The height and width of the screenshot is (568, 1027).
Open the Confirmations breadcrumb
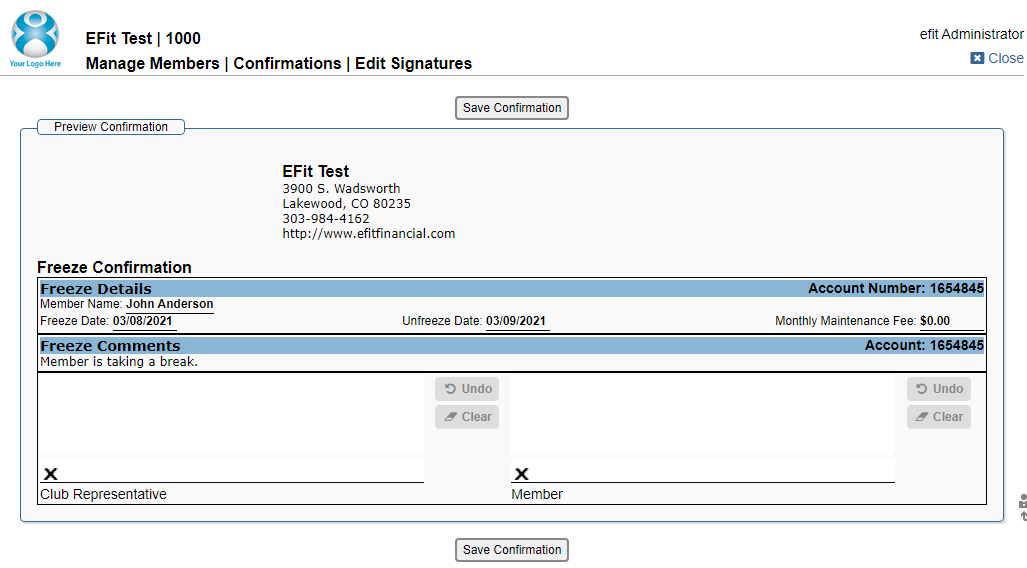coord(287,64)
